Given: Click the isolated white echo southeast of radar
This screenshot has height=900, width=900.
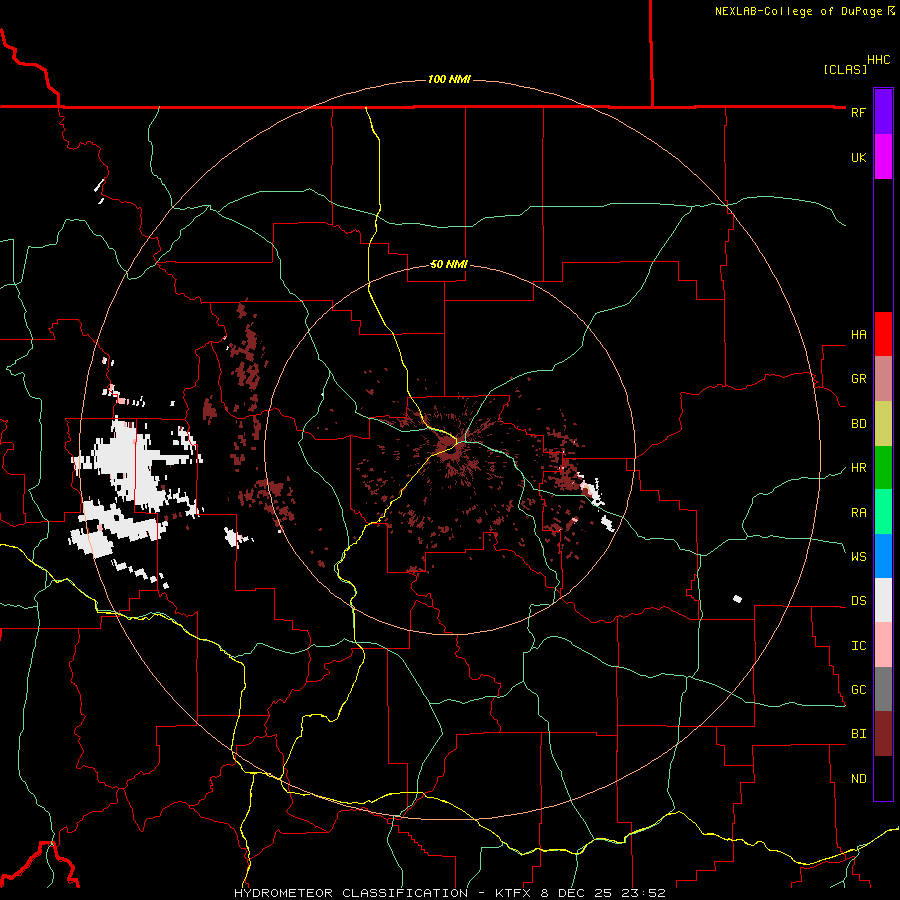Looking at the screenshot, I should tap(738, 599).
